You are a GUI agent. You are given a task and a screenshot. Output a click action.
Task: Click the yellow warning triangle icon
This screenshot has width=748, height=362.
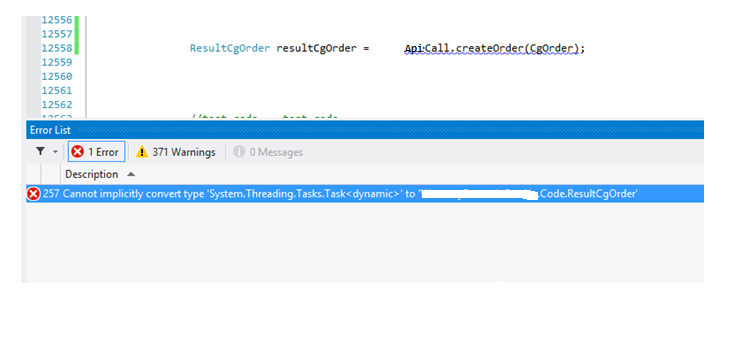click(x=142, y=152)
